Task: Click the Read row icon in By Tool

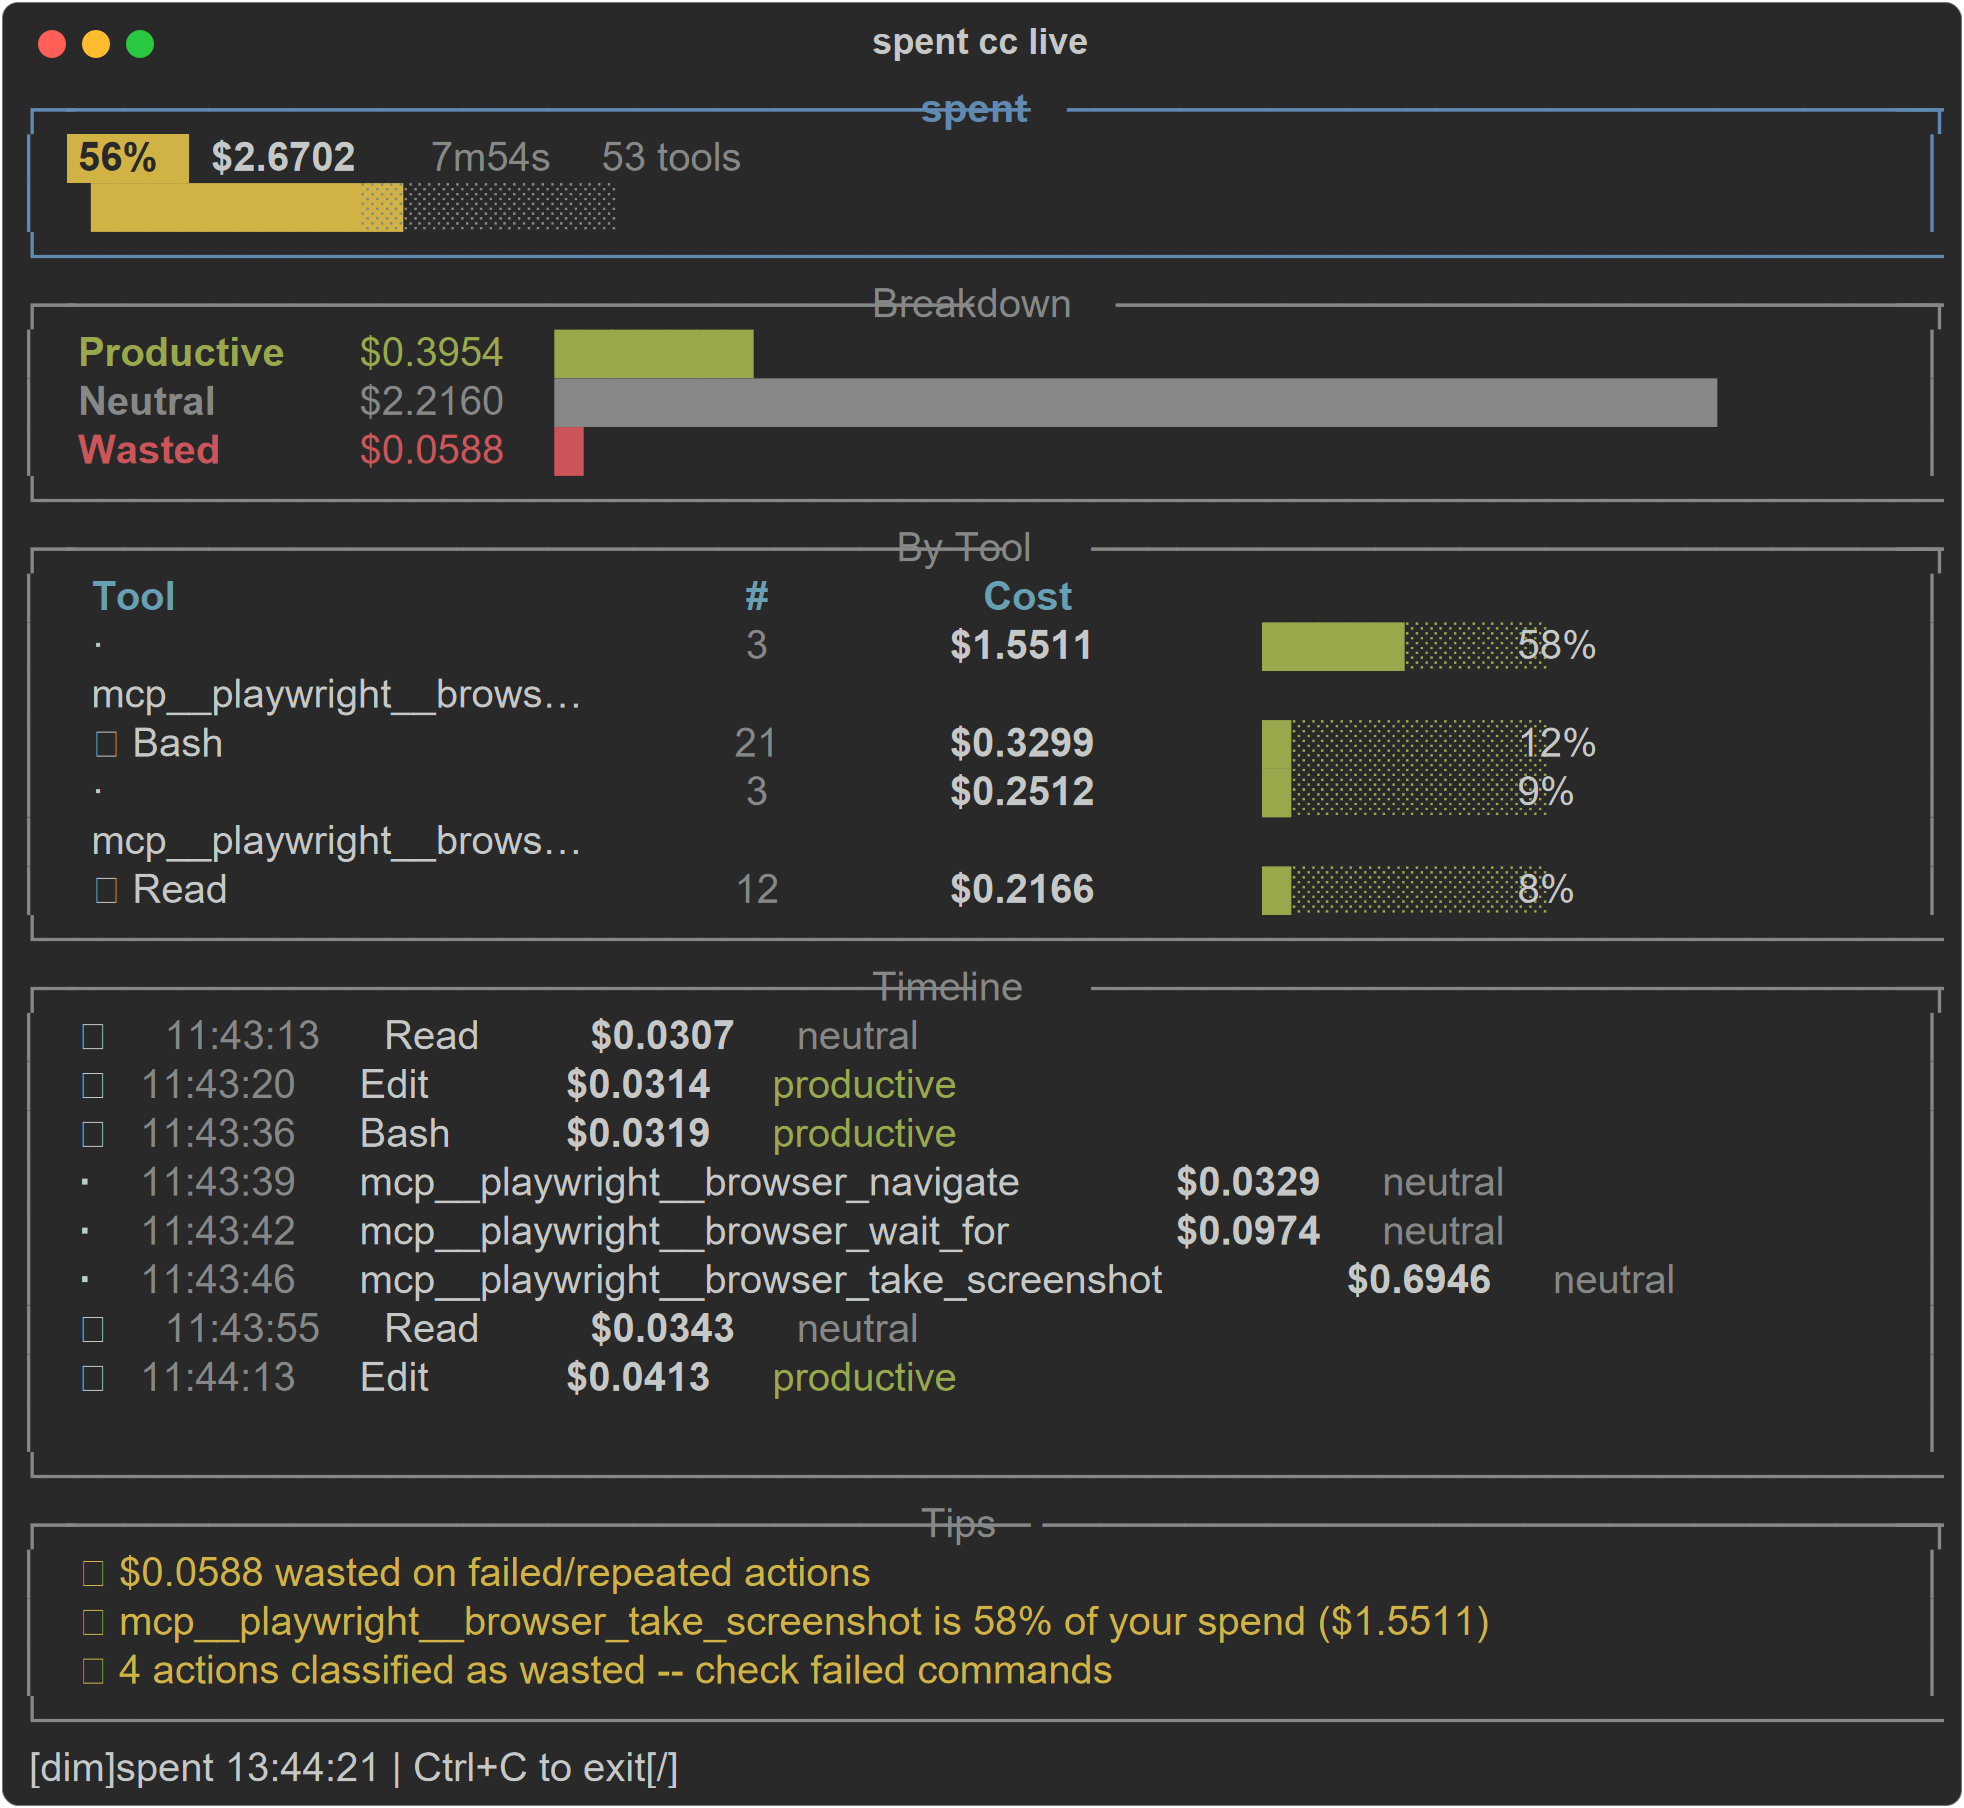Action: point(106,890)
